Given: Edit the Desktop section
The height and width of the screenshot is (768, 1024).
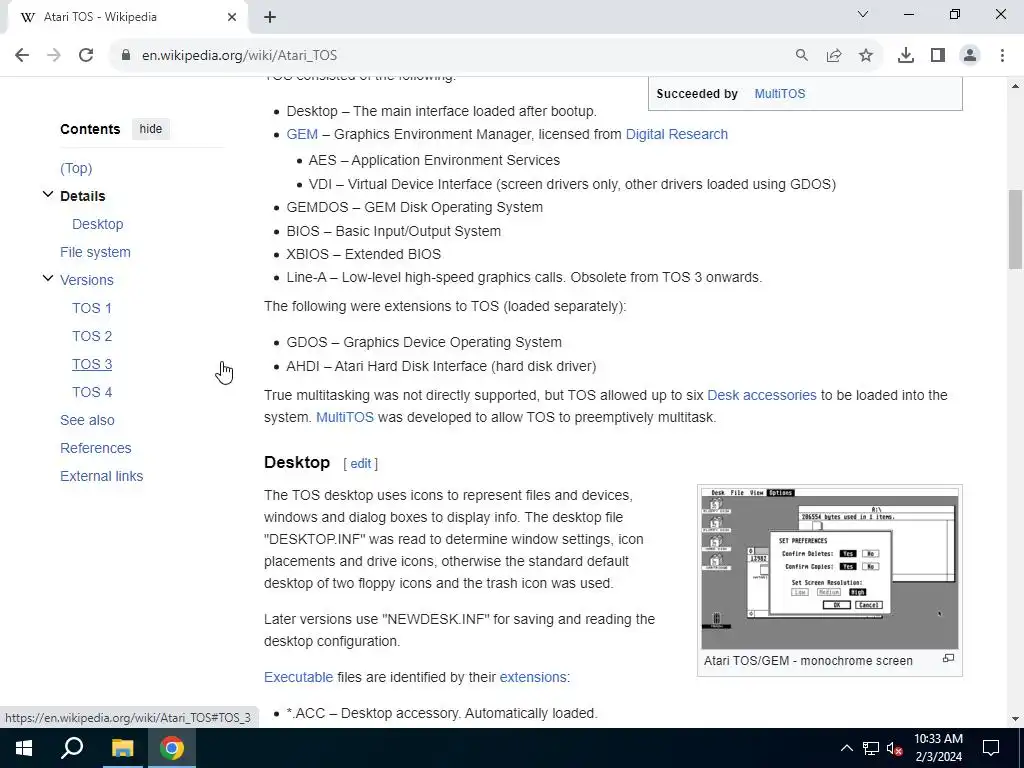Looking at the screenshot, I should click(360, 464).
